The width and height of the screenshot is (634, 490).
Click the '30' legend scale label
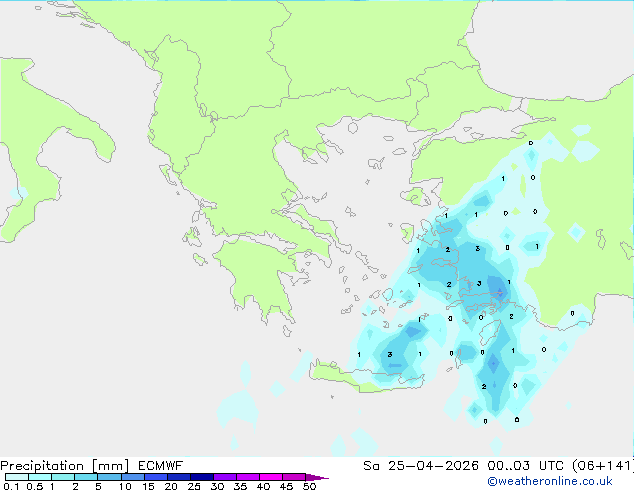(x=217, y=486)
